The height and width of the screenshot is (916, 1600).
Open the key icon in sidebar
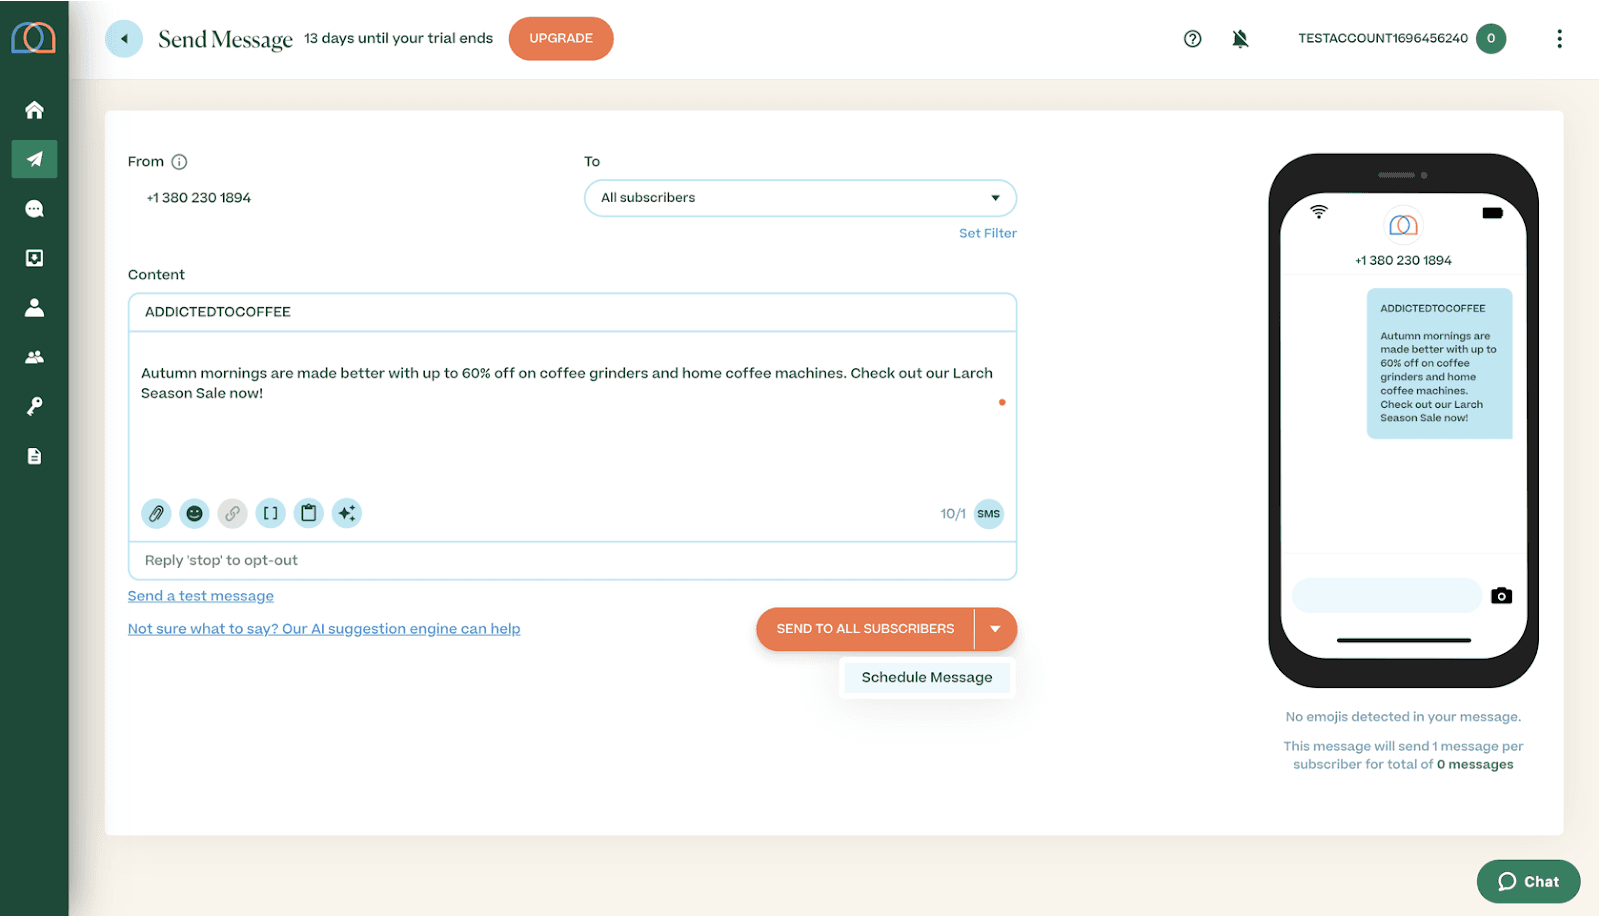34,406
